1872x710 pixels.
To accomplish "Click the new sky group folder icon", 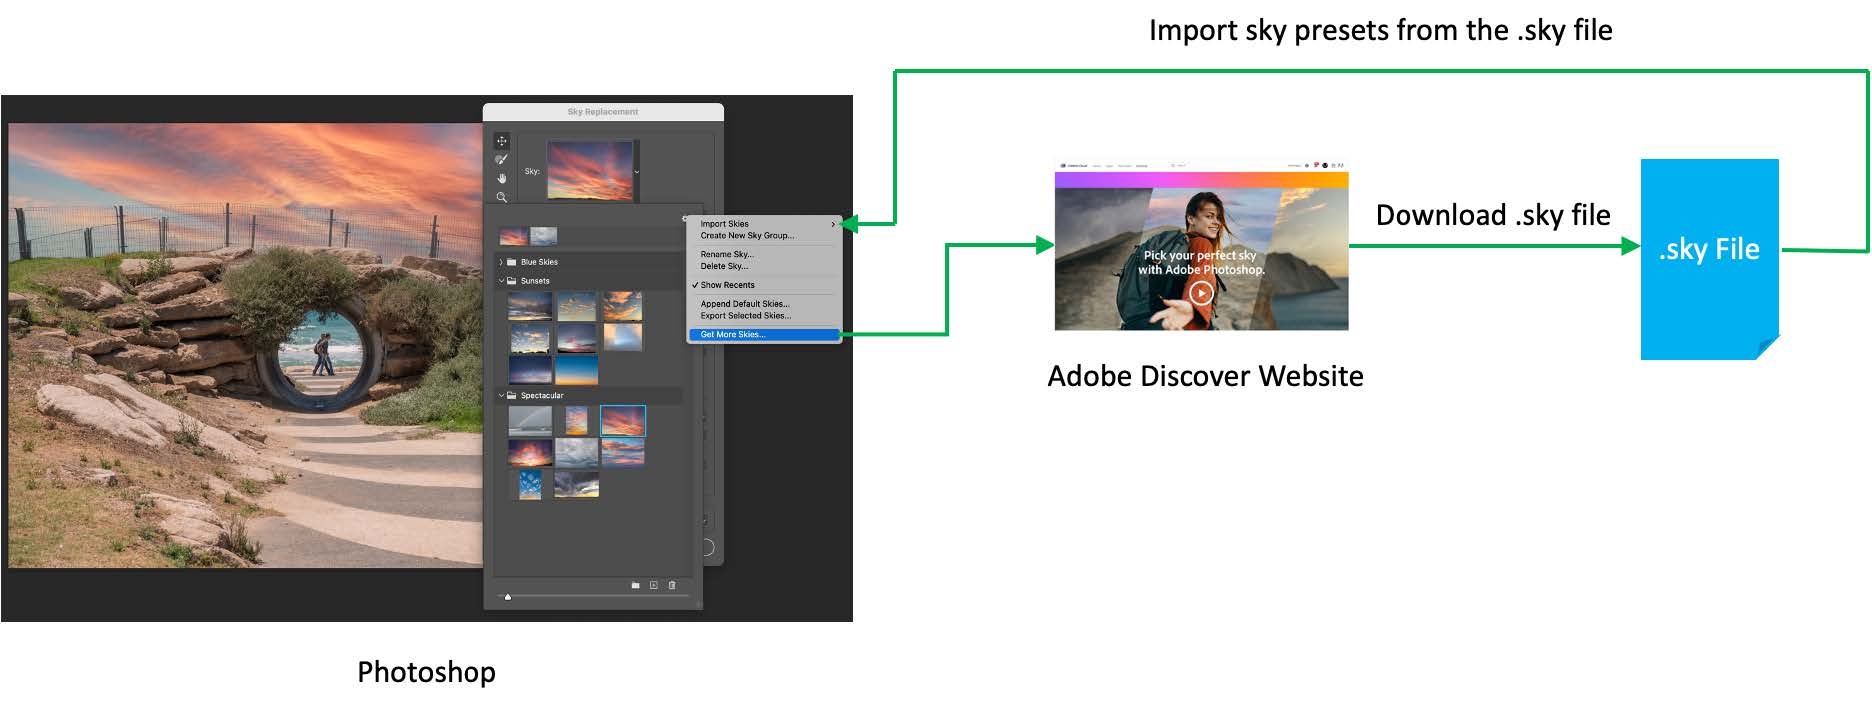I will [x=635, y=585].
